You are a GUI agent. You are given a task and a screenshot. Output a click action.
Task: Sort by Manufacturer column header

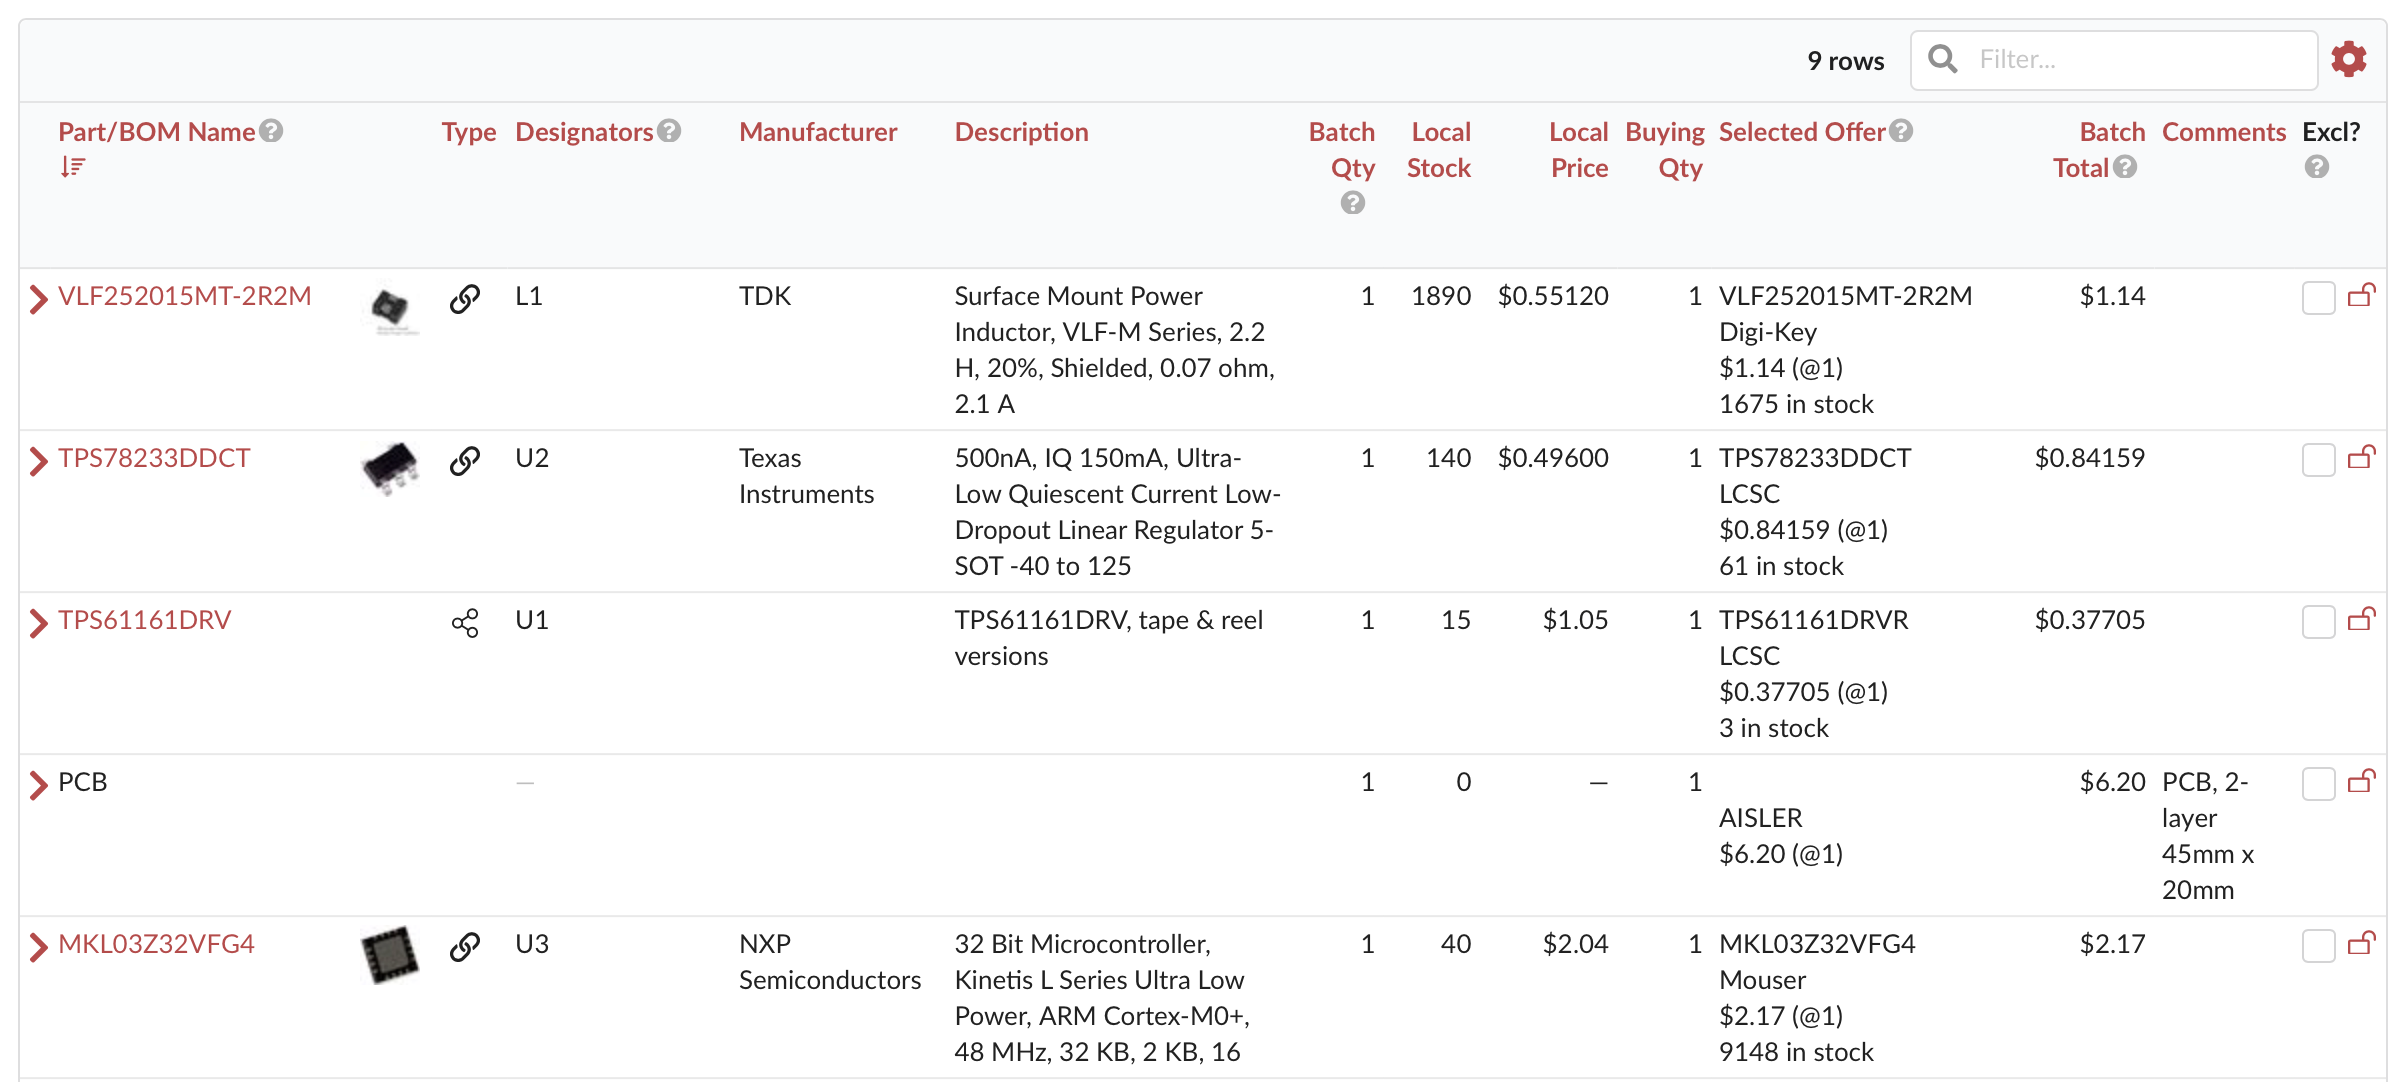817,132
